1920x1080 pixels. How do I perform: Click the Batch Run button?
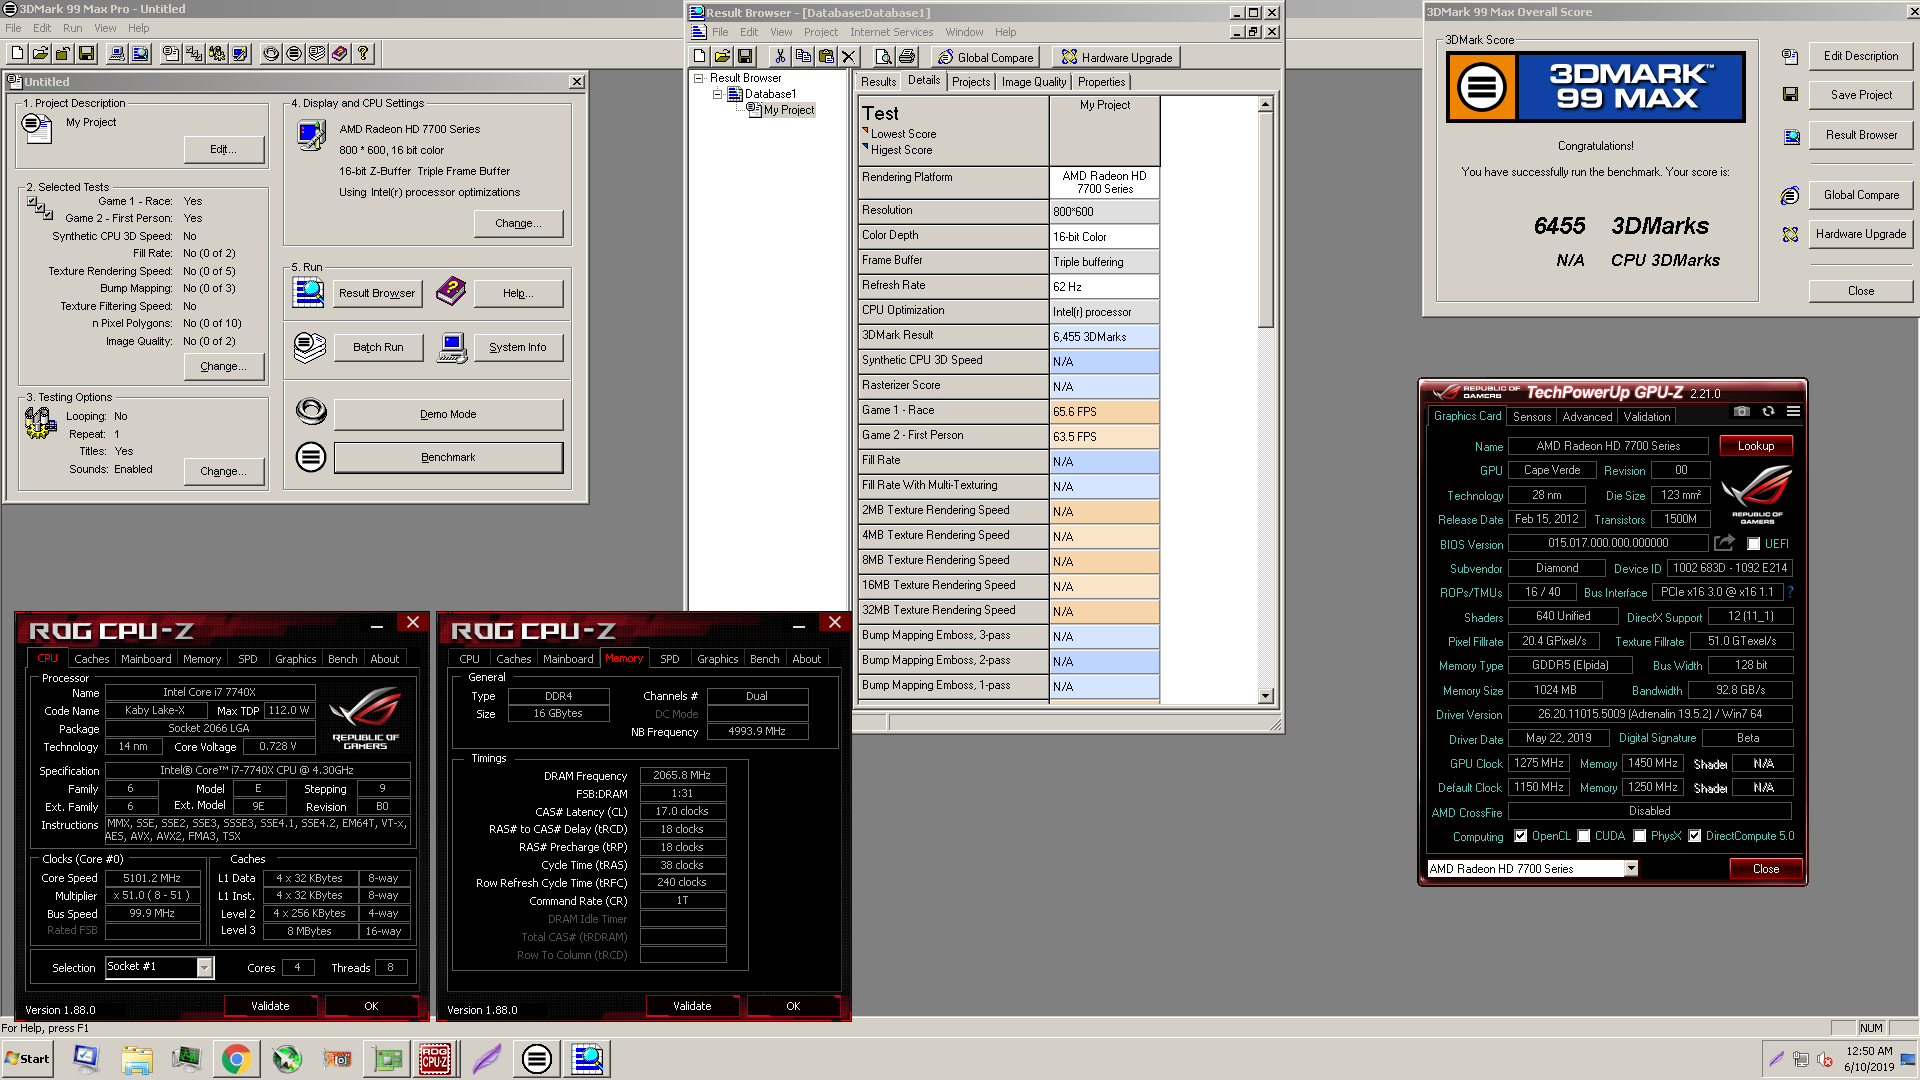(x=378, y=347)
